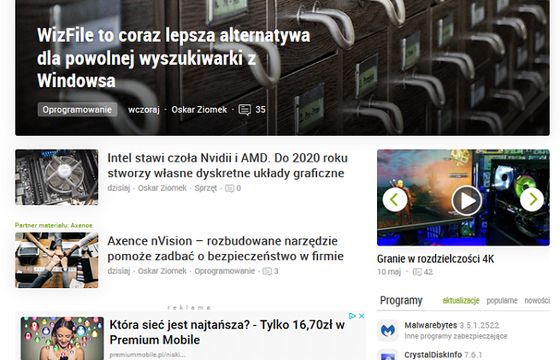The image size is (560, 360).
Task: Open Oprogramowanie category under Axence article
Action: [225, 271]
